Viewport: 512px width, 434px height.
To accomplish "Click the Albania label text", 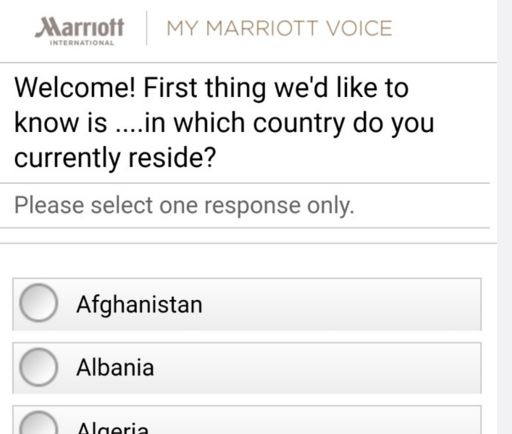I will (115, 368).
